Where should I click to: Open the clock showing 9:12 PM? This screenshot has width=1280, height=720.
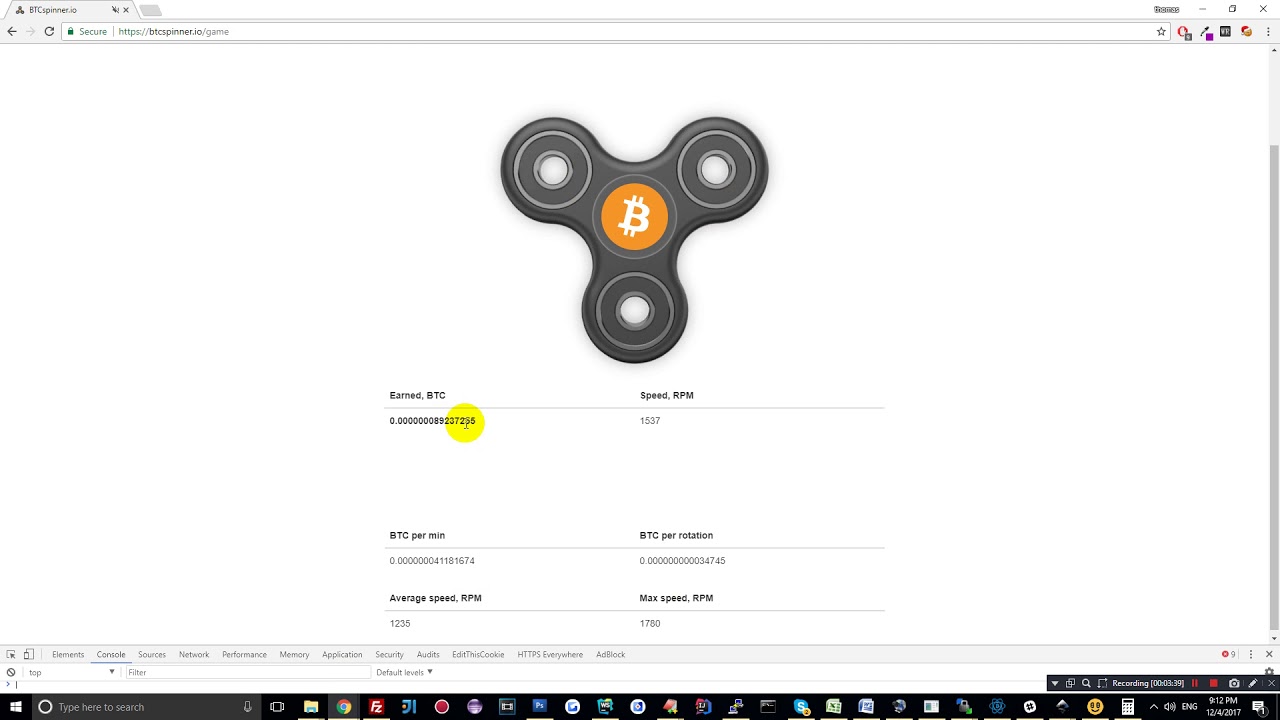[x=1221, y=707]
